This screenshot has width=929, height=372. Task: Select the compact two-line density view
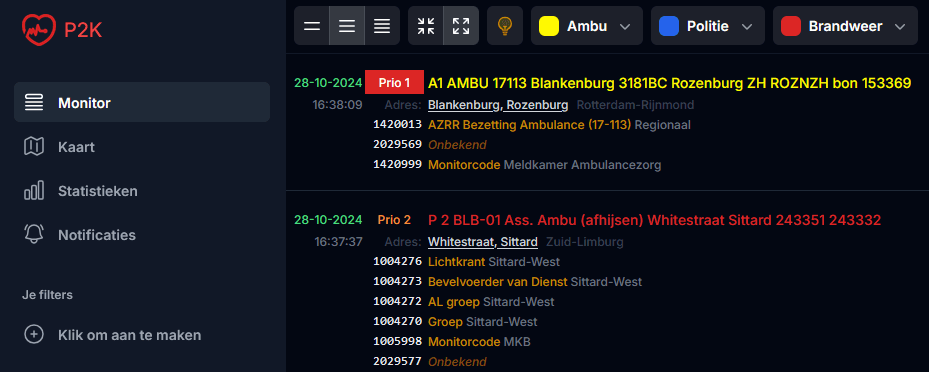coord(312,26)
